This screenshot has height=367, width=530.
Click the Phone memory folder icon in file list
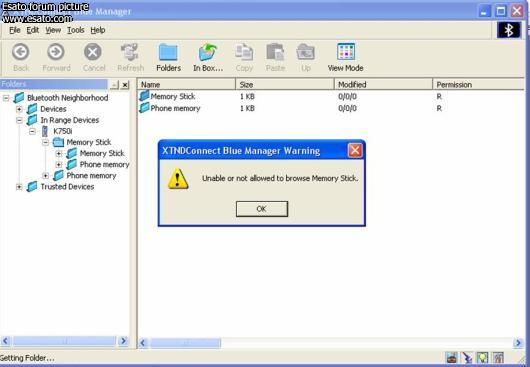click(x=144, y=108)
